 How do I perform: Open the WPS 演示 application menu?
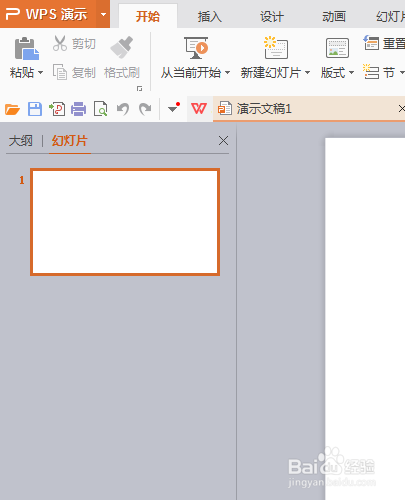[48, 14]
